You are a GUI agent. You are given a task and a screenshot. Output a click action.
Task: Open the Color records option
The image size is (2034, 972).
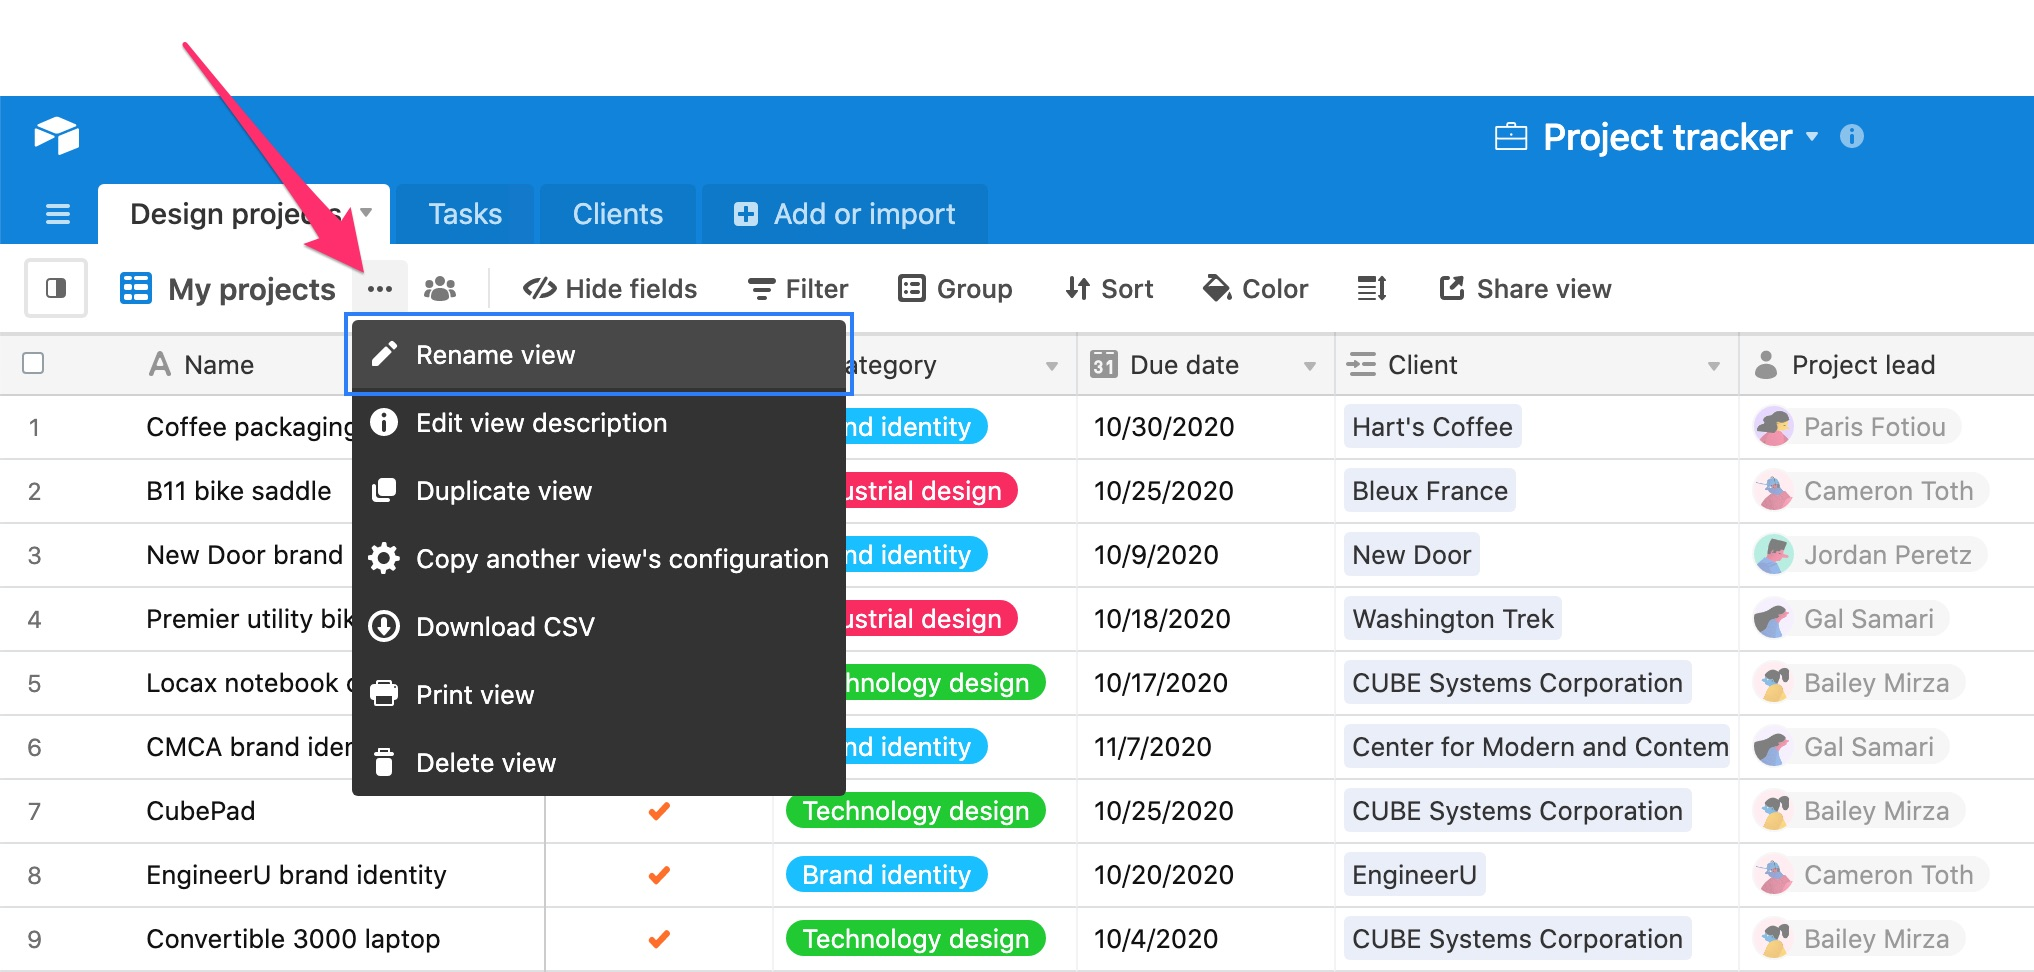(x=1255, y=289)
